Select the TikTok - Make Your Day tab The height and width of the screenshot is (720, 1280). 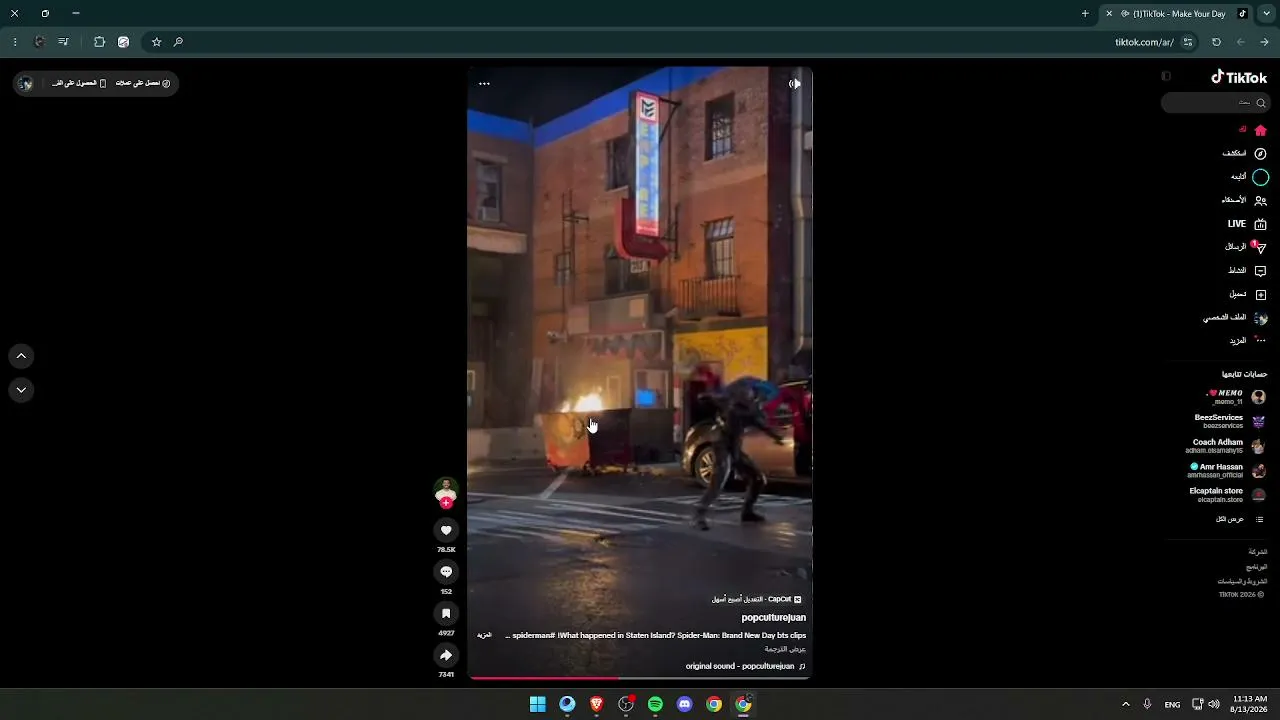point(1176,14)
